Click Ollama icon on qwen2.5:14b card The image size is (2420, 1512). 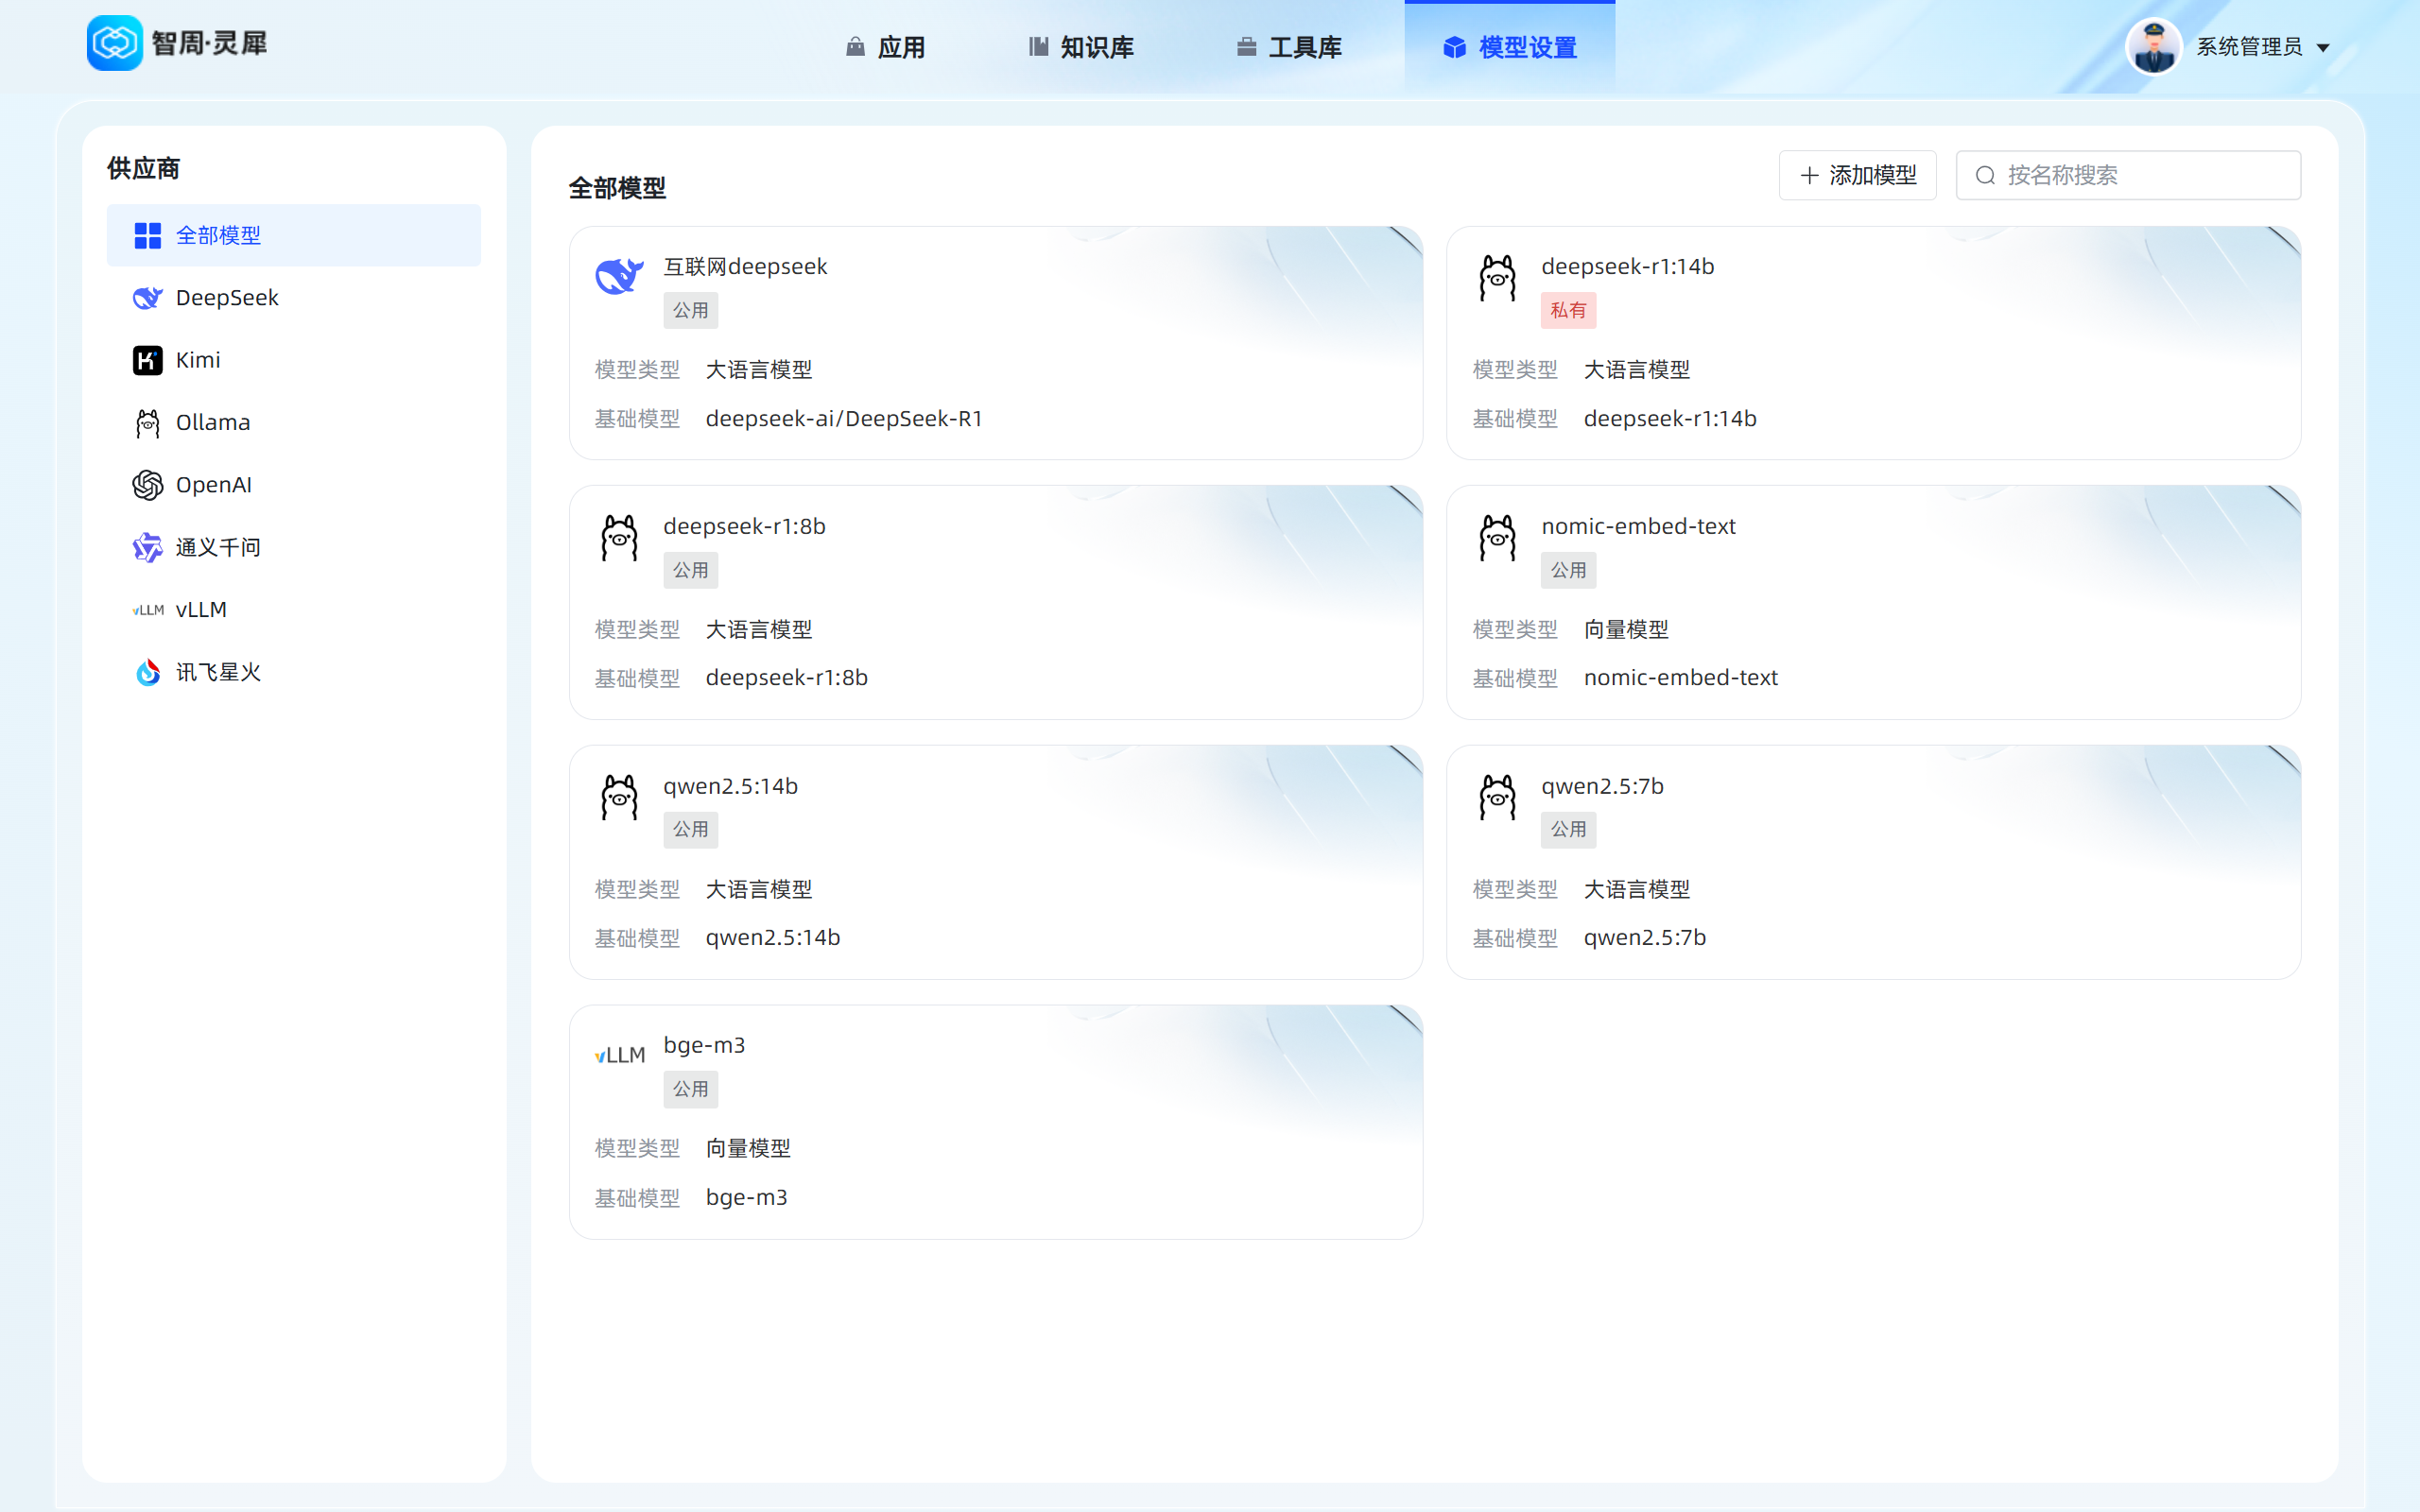(x=620, y=798)
